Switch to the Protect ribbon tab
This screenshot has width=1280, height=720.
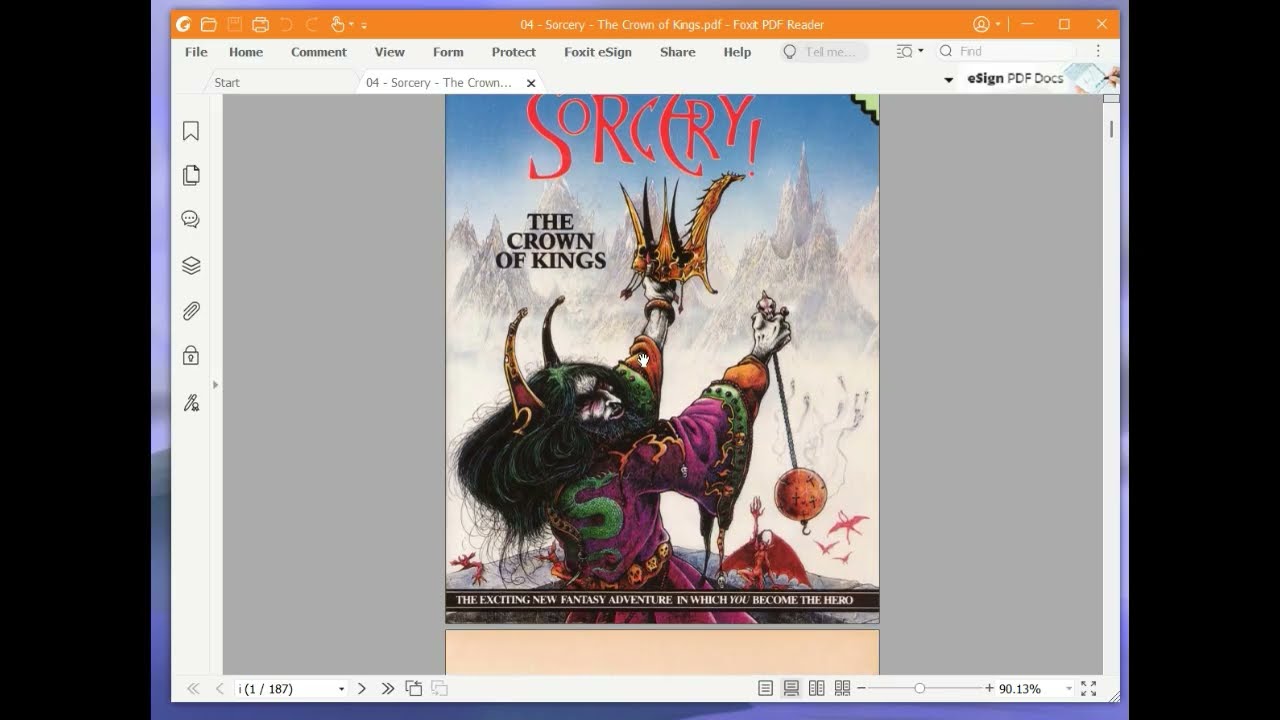point(514,52)
